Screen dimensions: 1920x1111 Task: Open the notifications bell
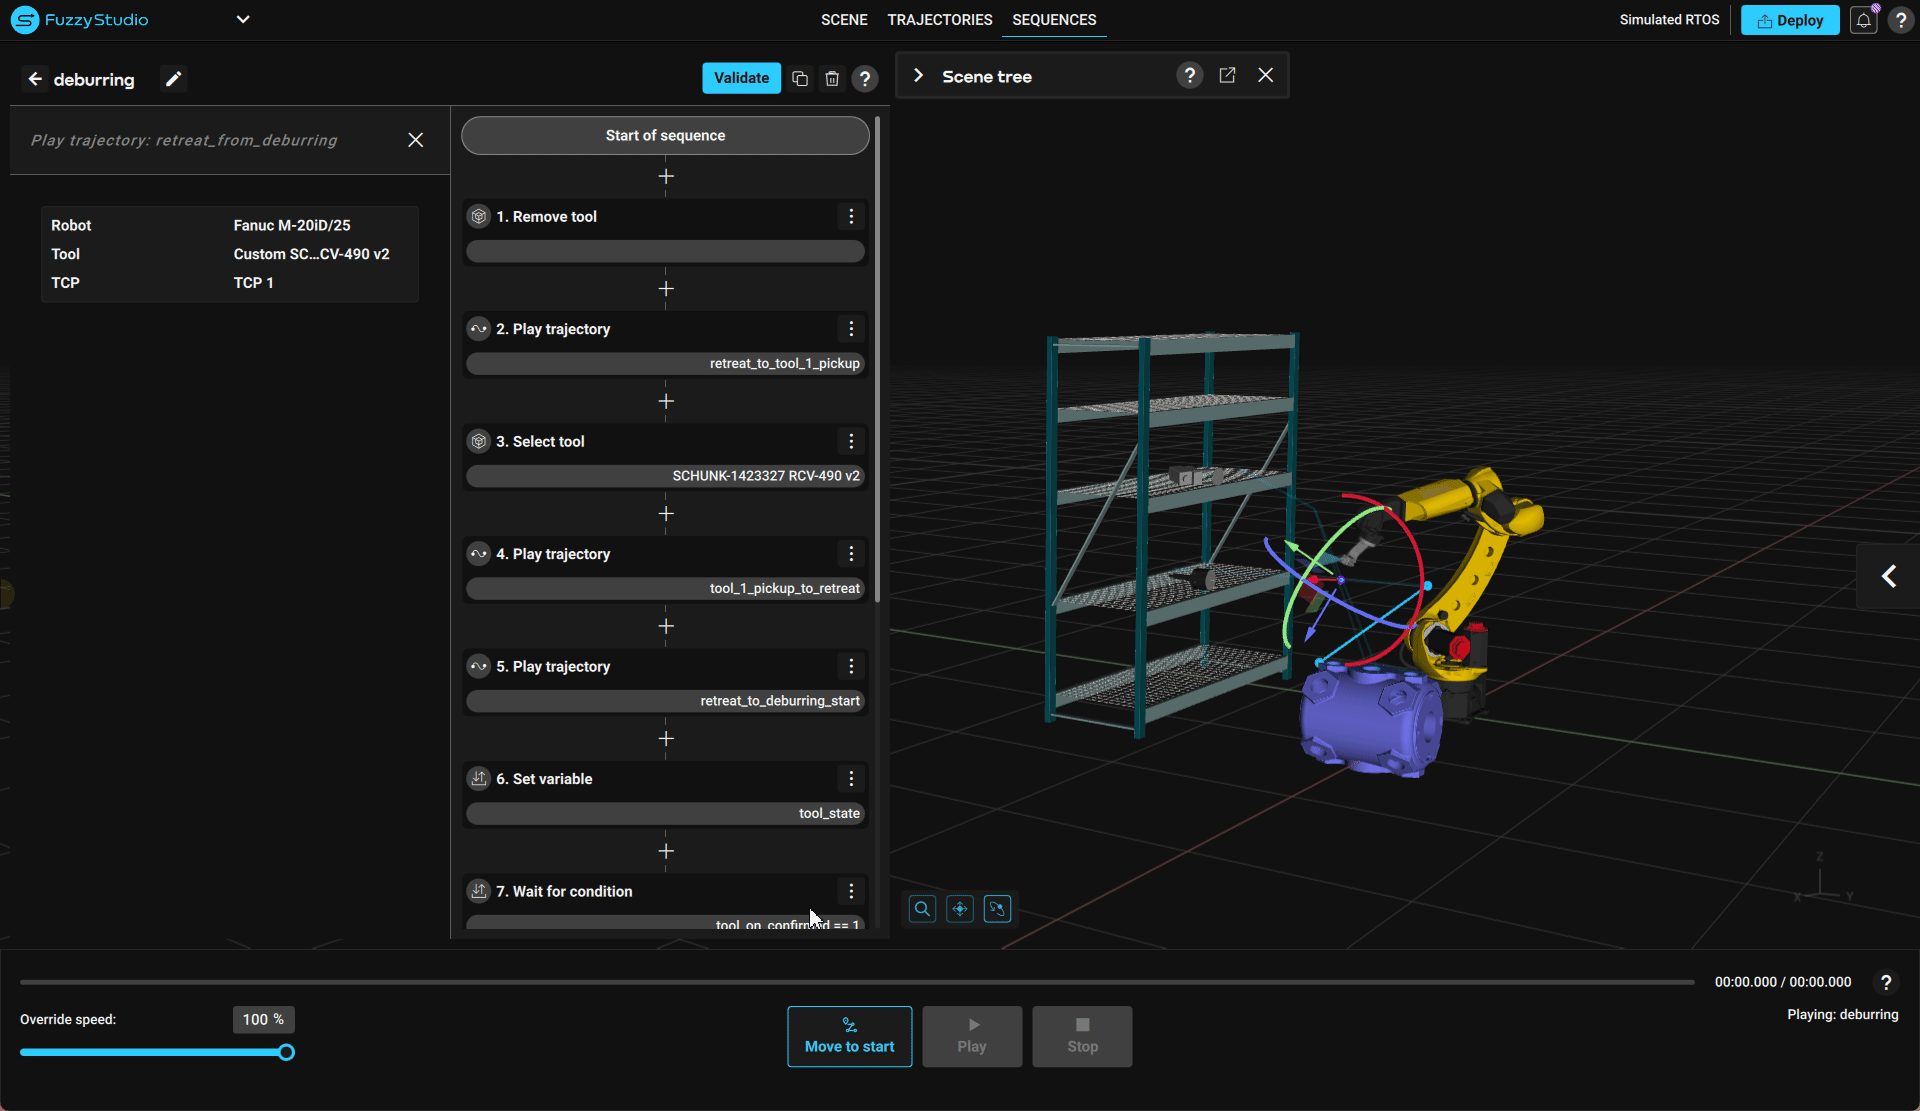pyautogui.click(x=1863, y=20)
